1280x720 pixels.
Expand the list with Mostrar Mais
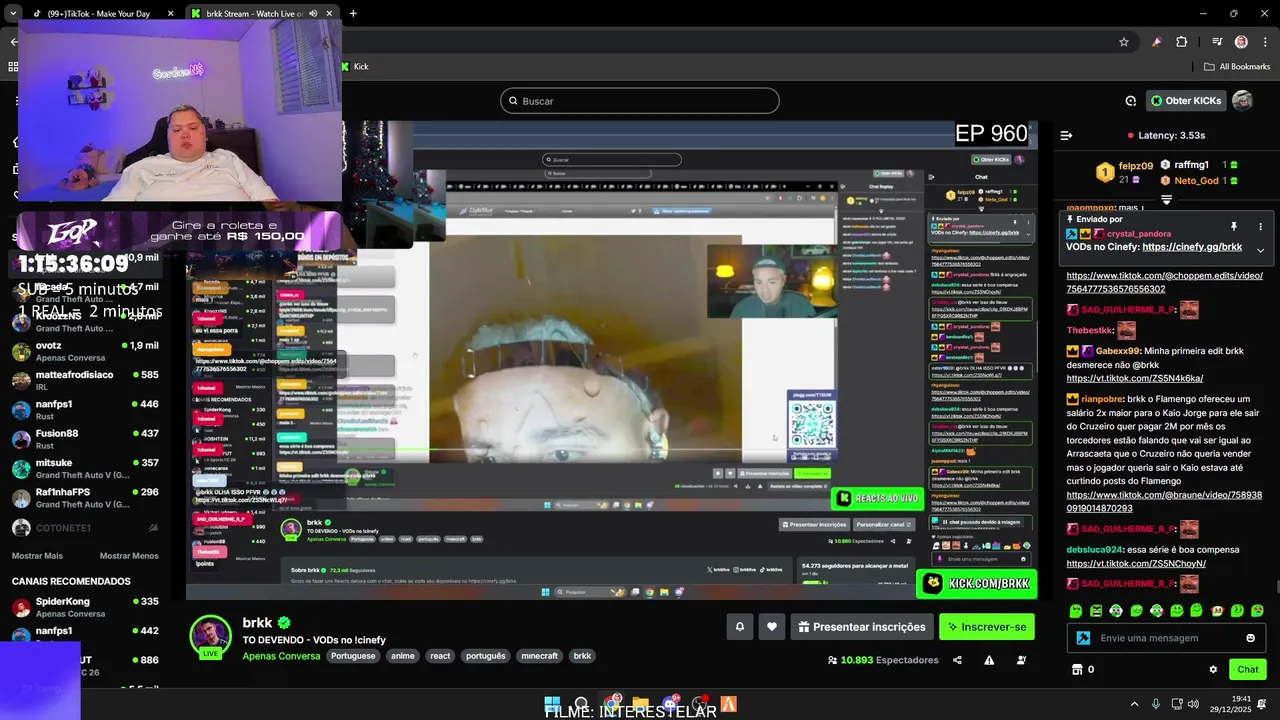[x=37, y=556]
